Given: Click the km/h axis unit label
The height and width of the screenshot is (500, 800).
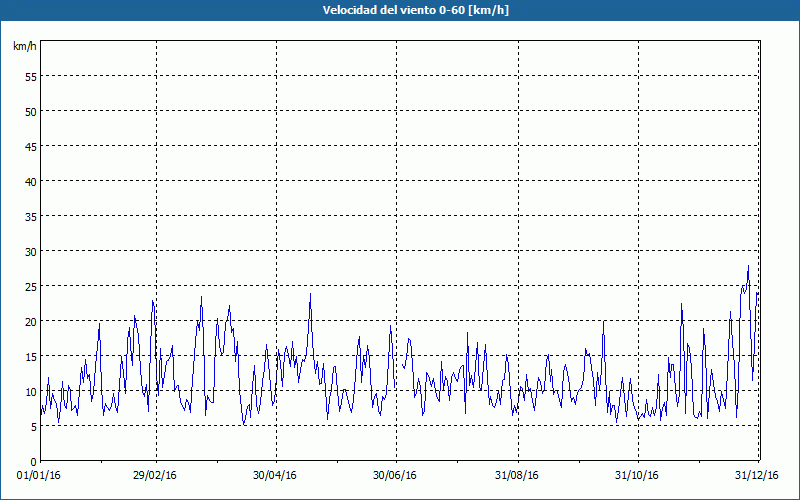Looking at the screenshot, I should (x=24, y=46).
